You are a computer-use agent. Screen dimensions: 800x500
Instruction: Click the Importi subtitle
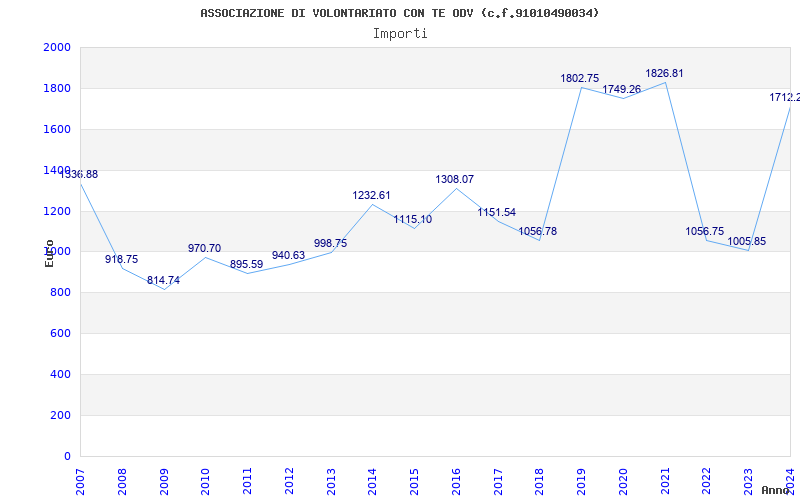[400, 34]
